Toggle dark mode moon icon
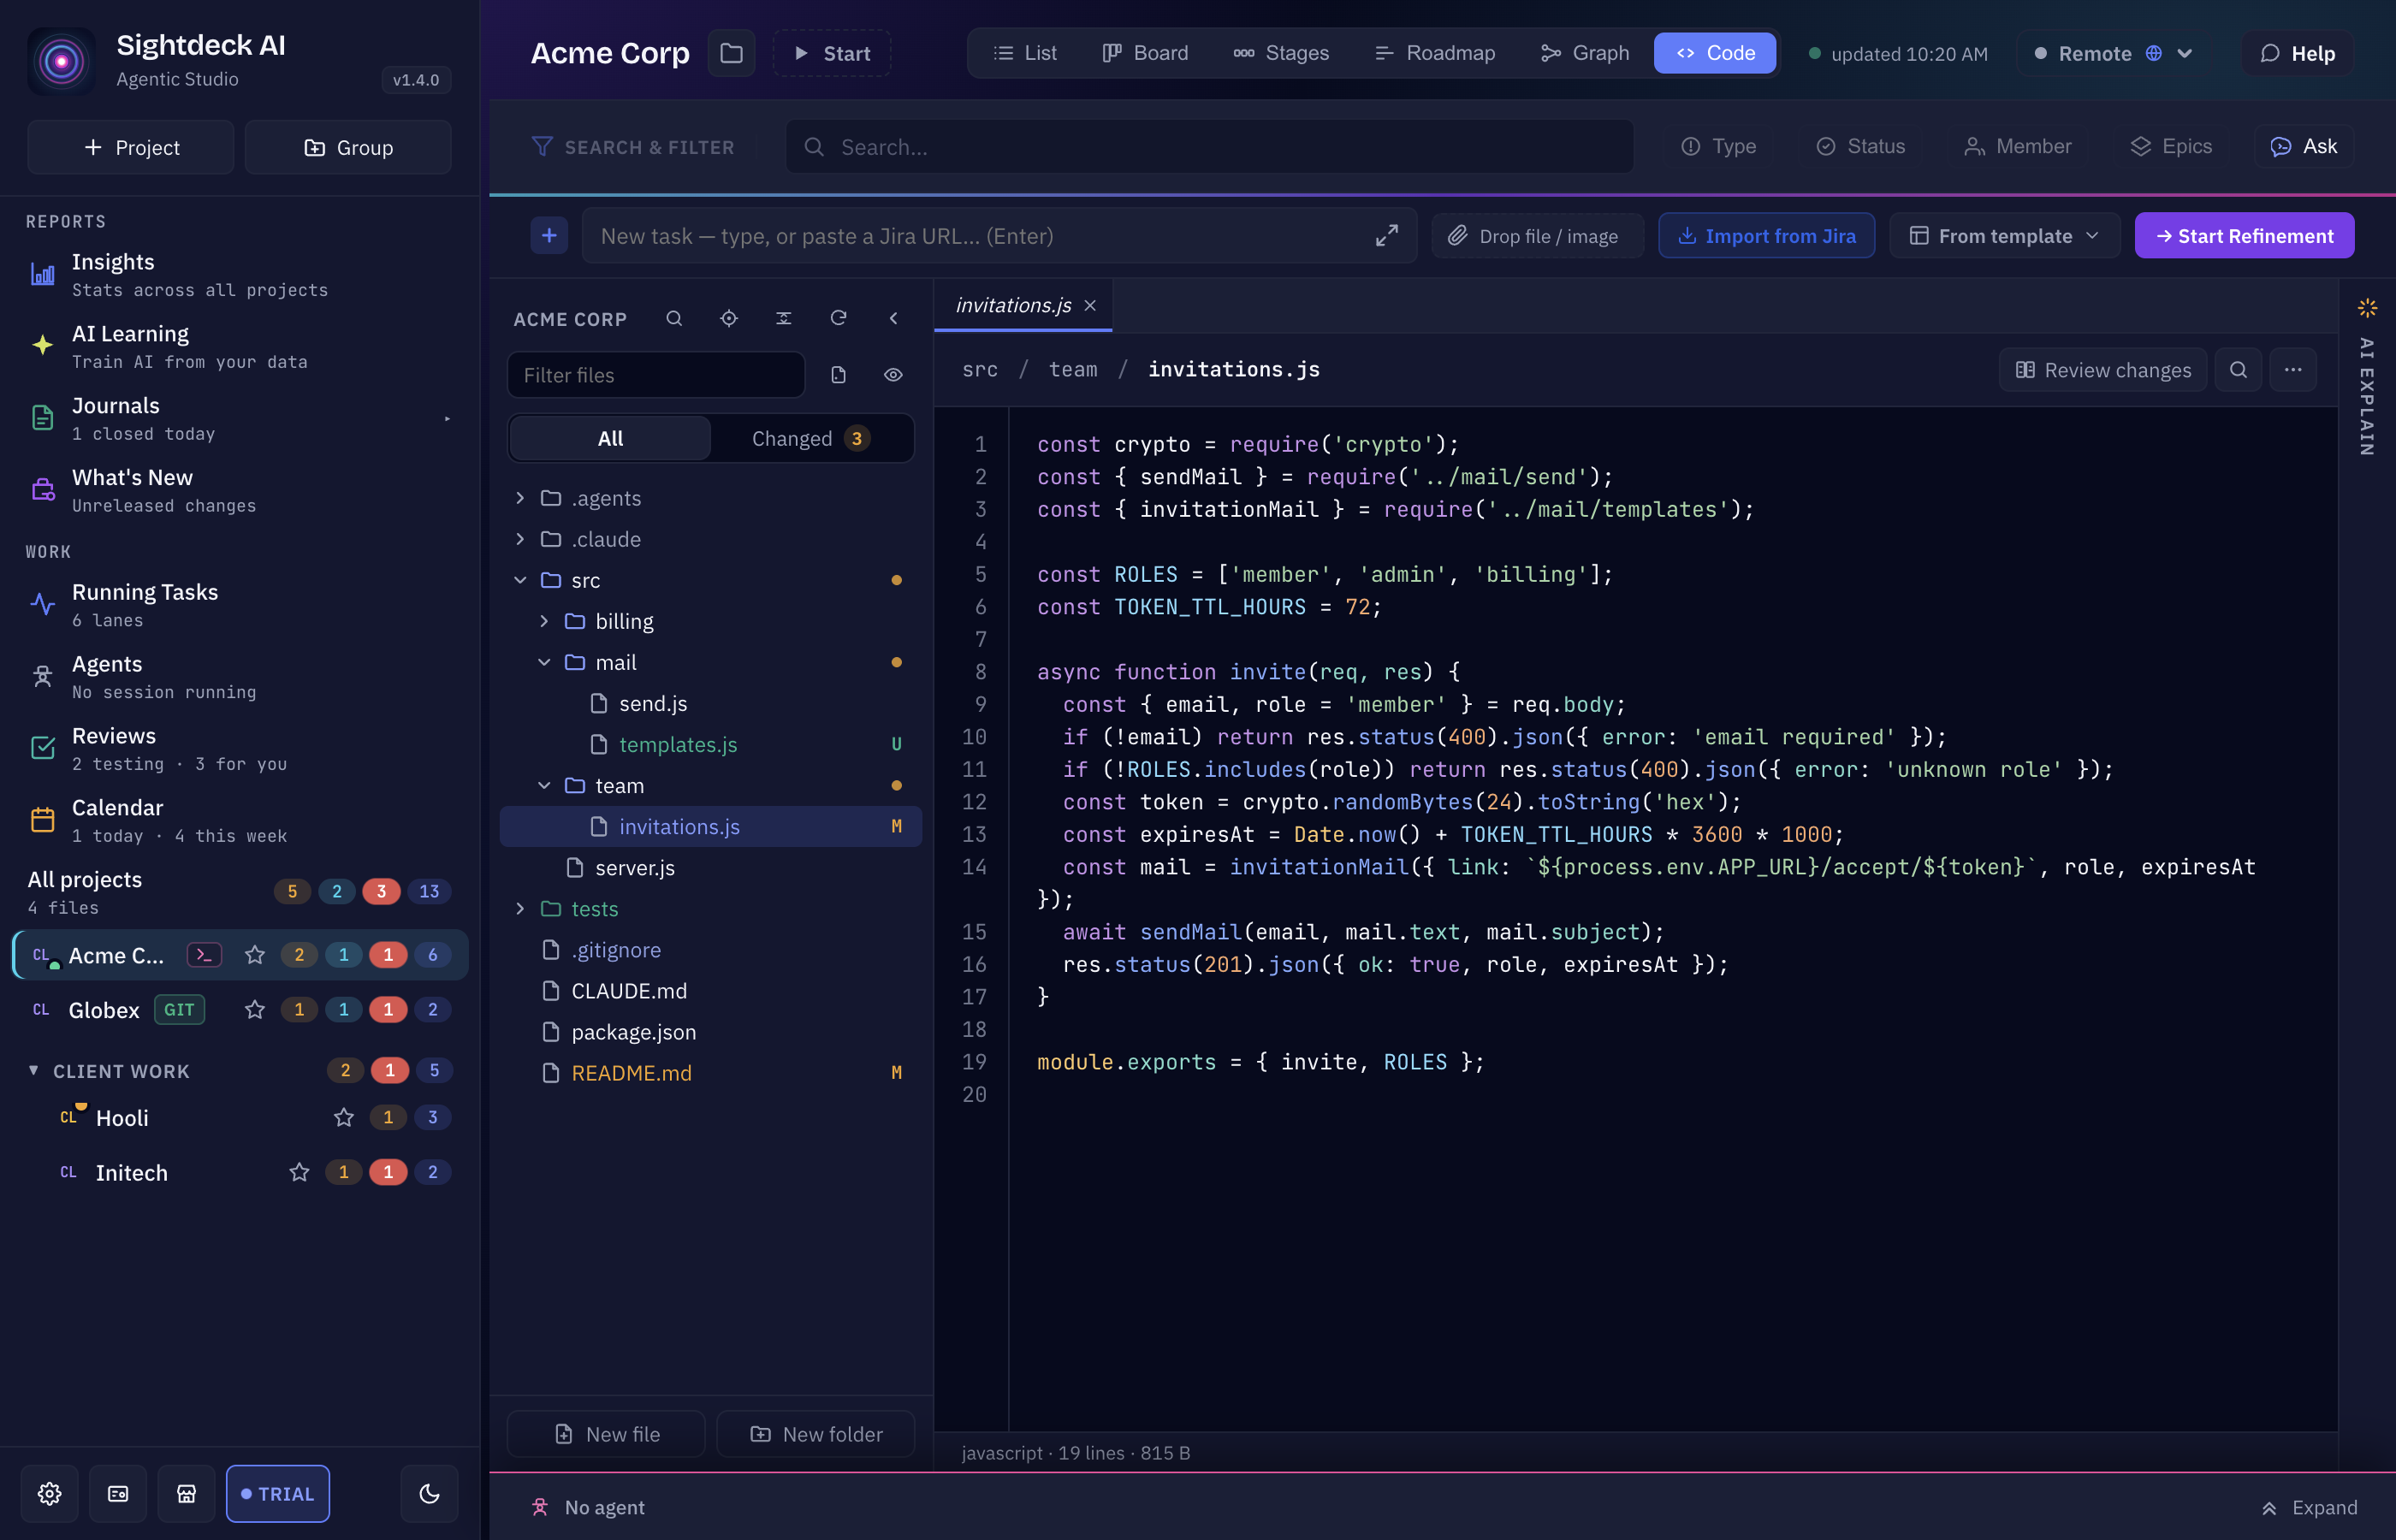 coord(429,1493)
